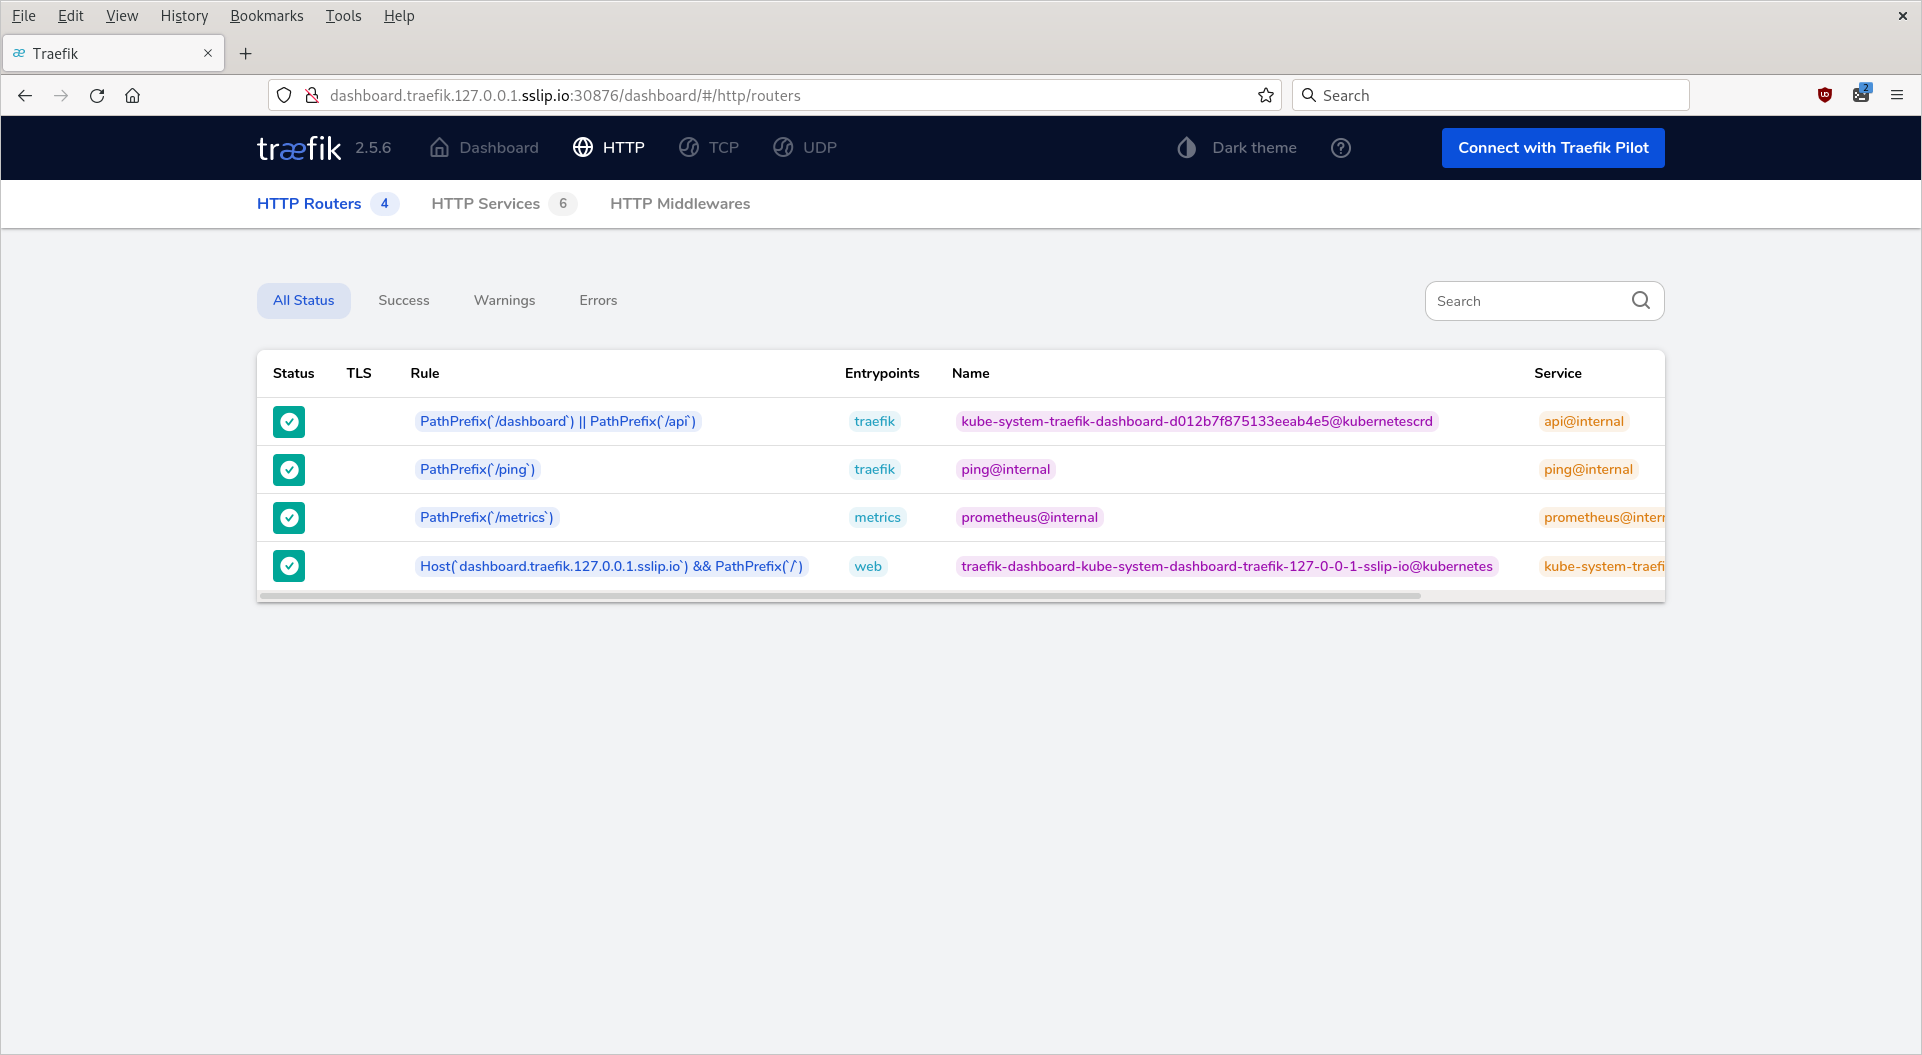This screenshot has height=1055, width=1922.
Task: Open the extension icon with badge 2
Action: [x=1861, y=94]
